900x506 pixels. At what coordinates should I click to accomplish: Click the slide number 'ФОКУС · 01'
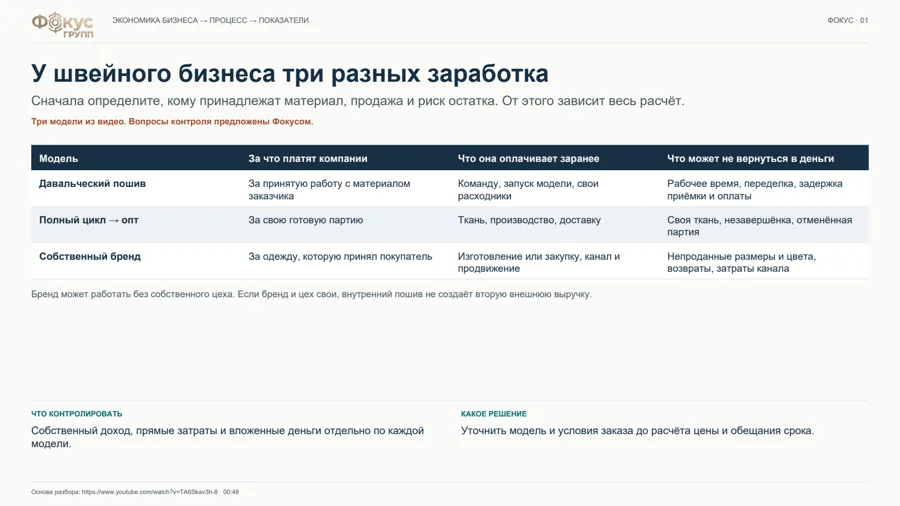(847, 20)
